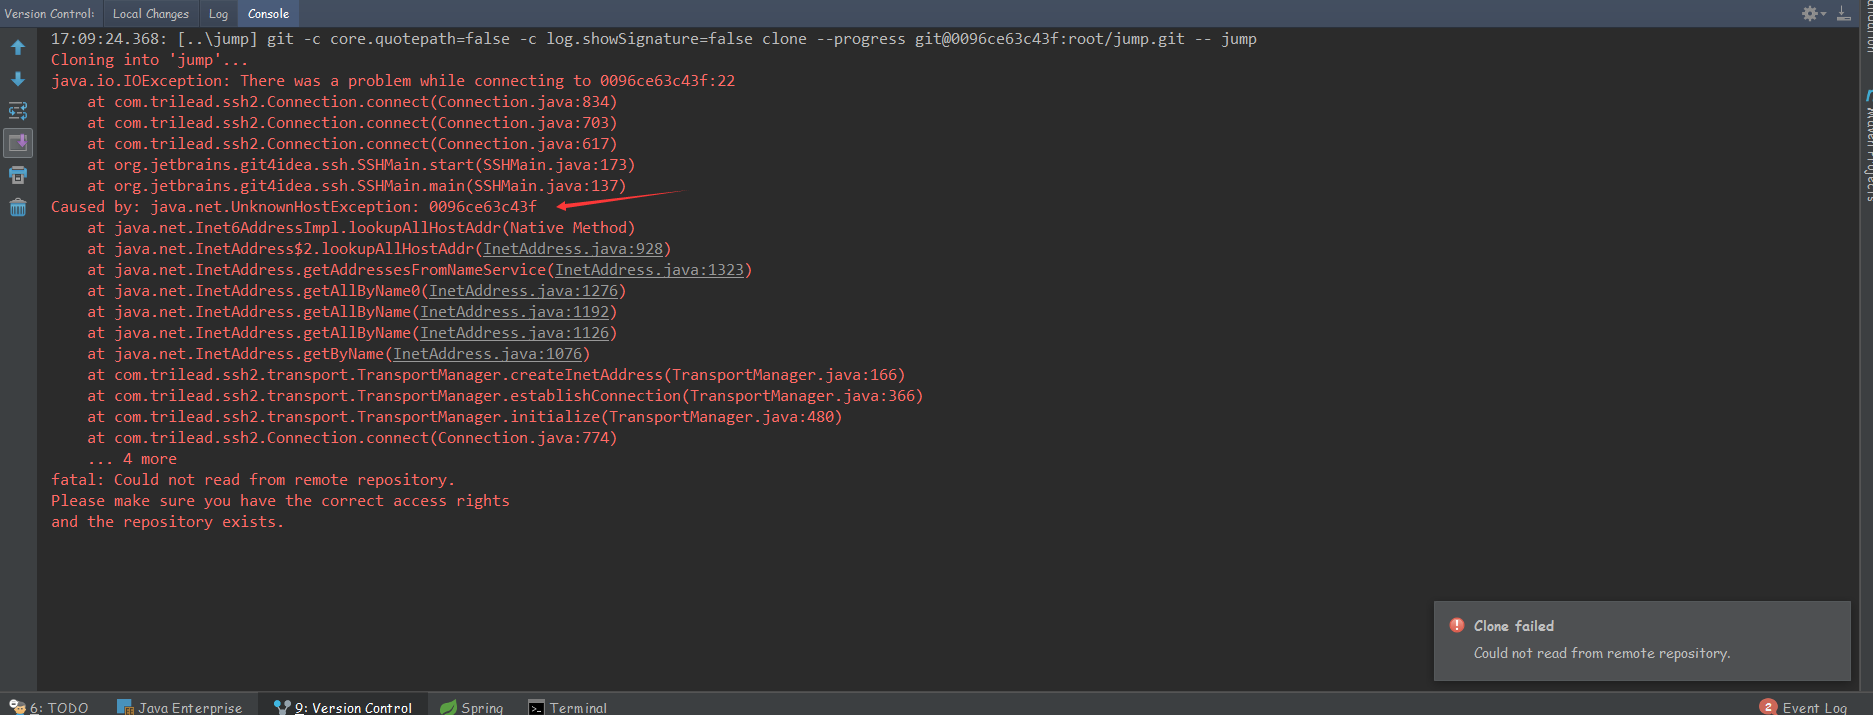Click the TransportManager.initialize stack line
Screen dimensions: 1873x715
[x=465, y=417]
